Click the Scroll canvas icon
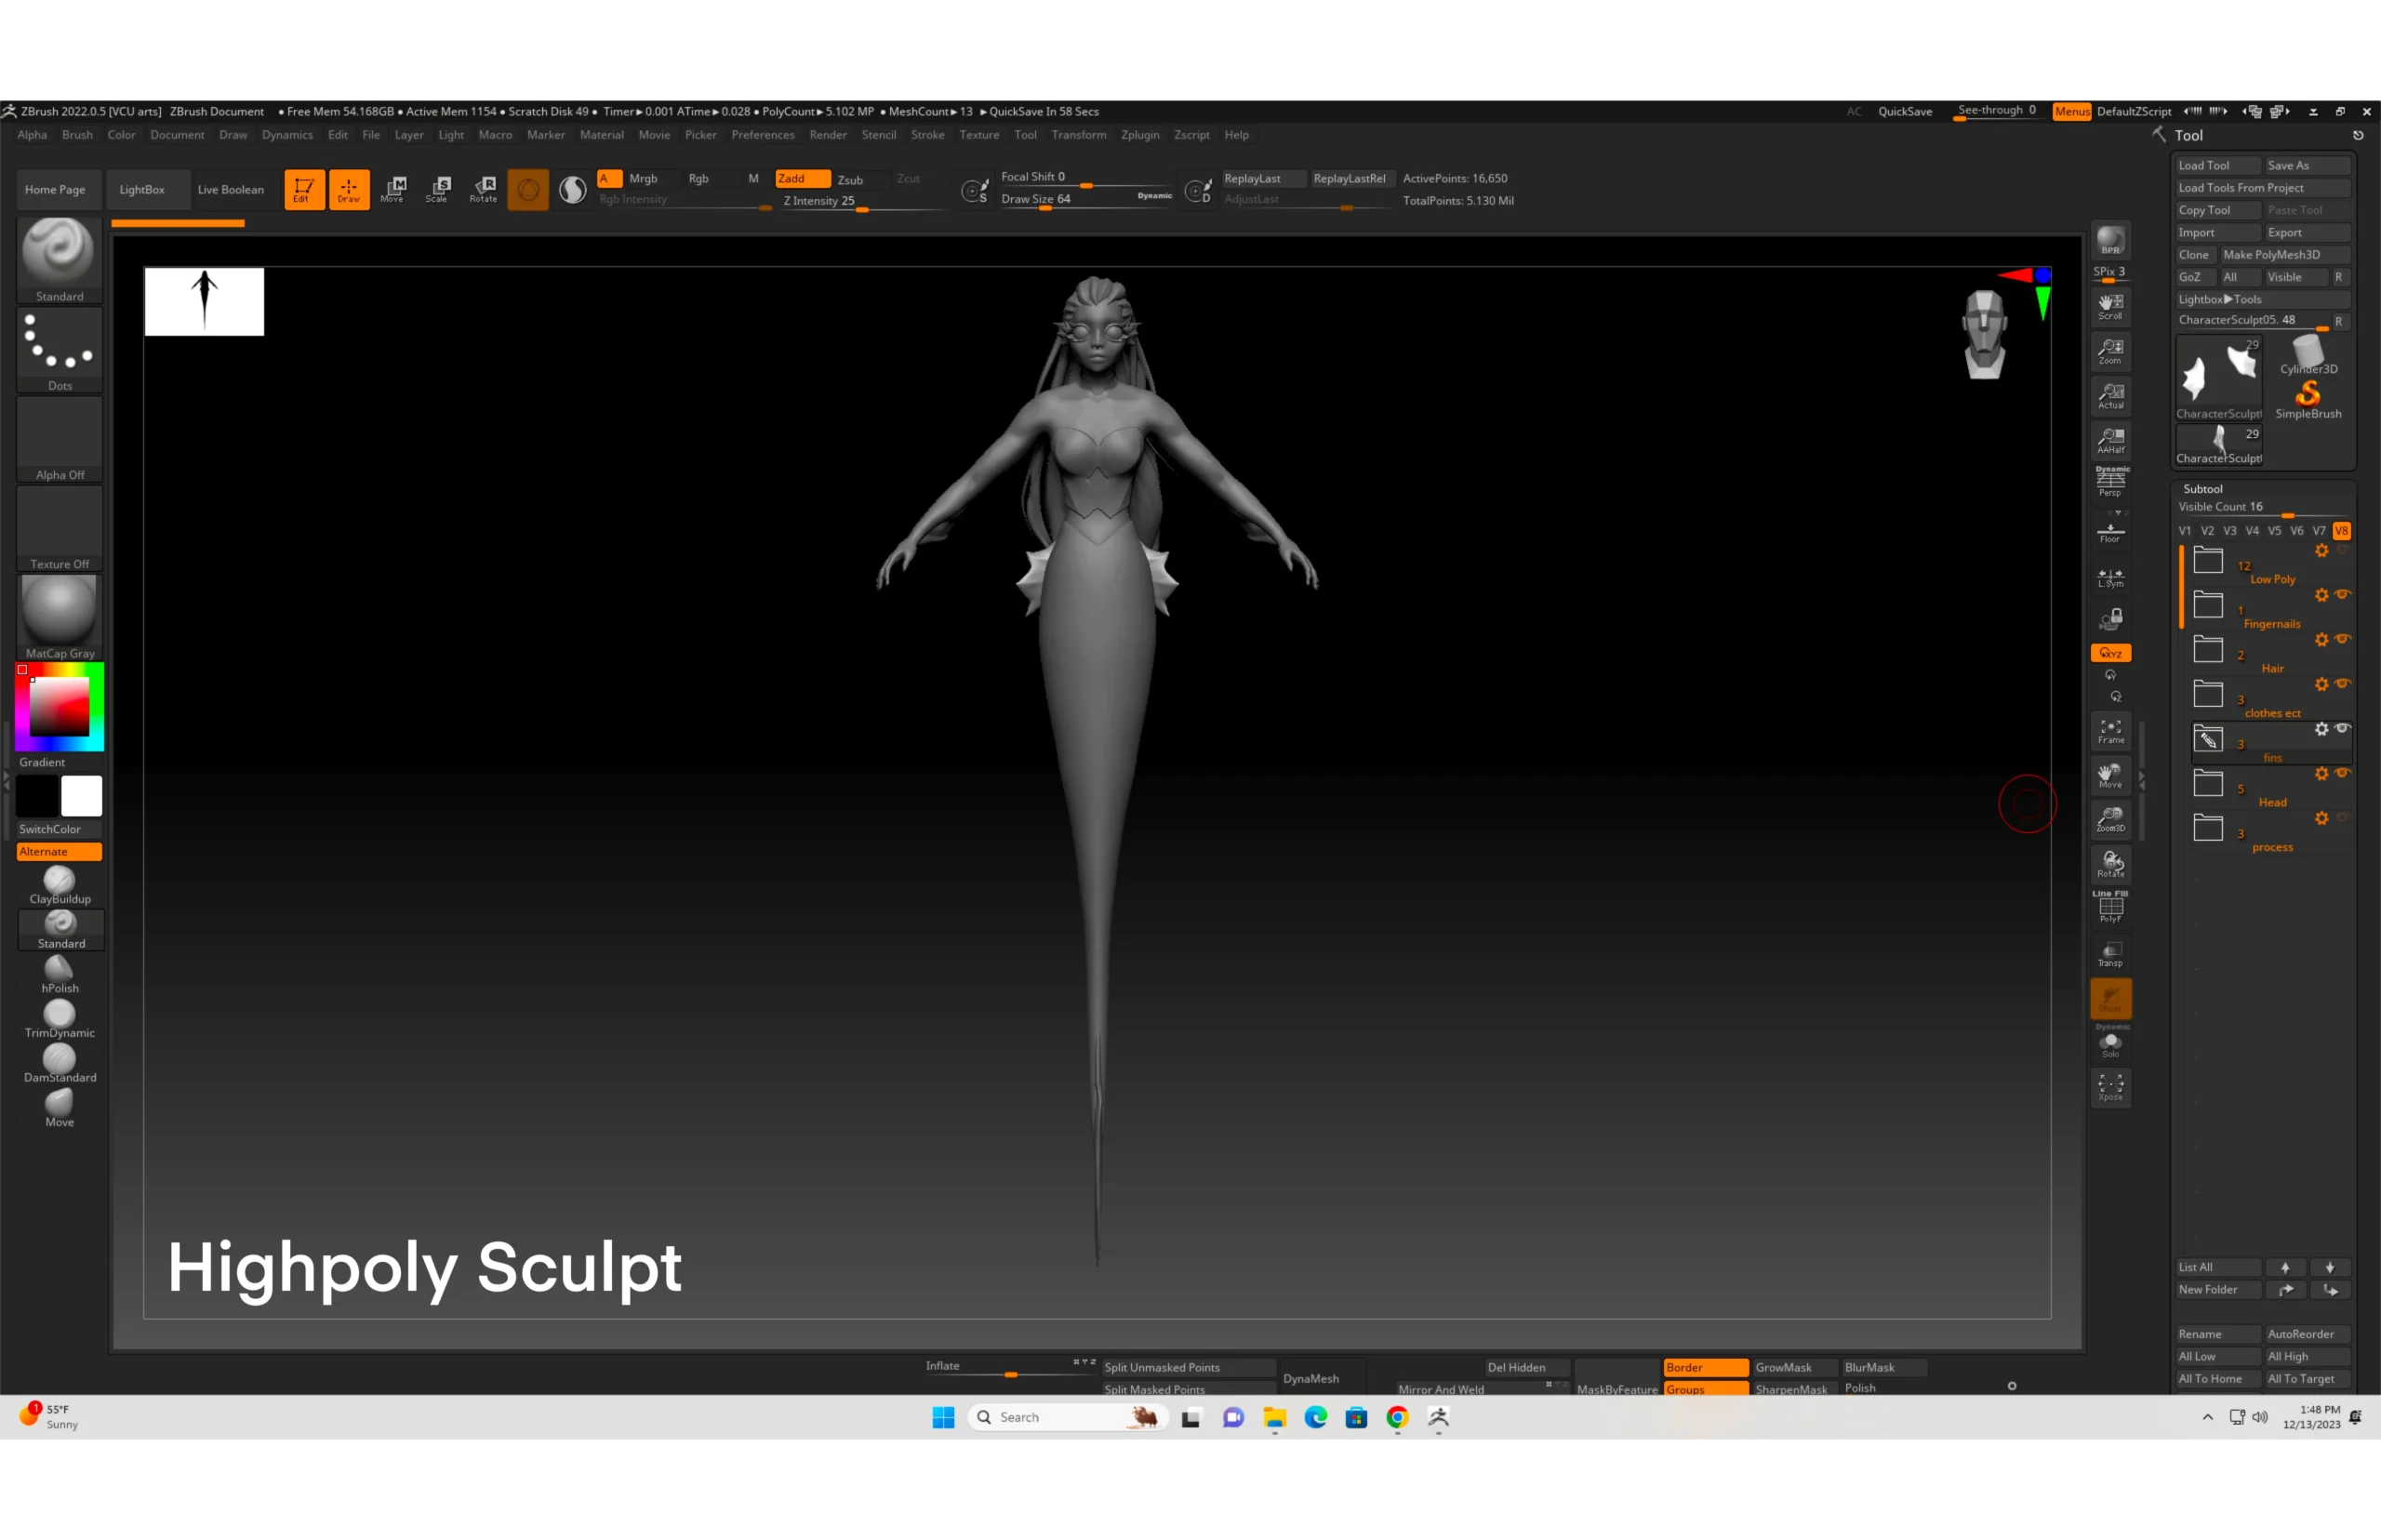 pos(2110,306)
